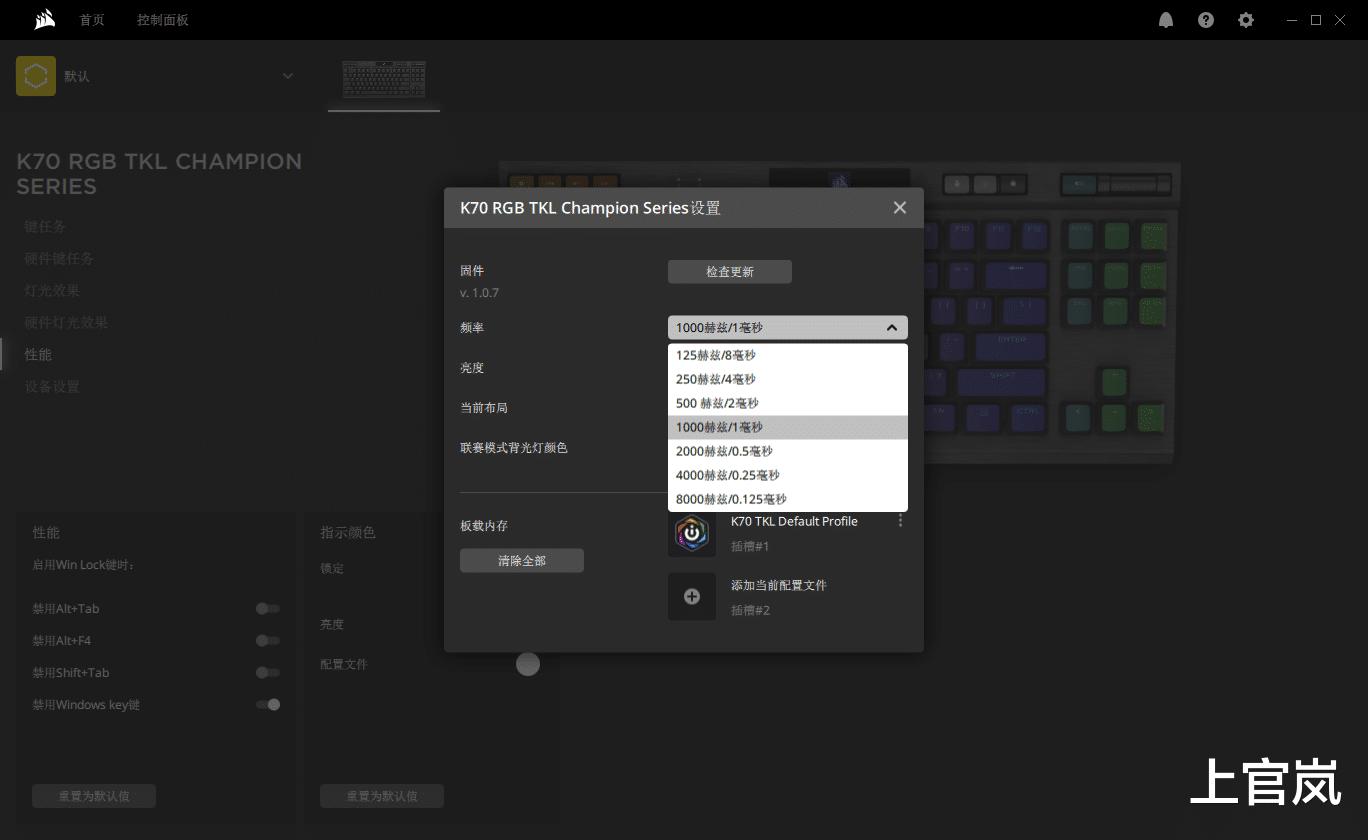Screen dimensions: 1368x840
Task: Click the iCUE badge on 插槽#1 profile
Action: (692, 533)
